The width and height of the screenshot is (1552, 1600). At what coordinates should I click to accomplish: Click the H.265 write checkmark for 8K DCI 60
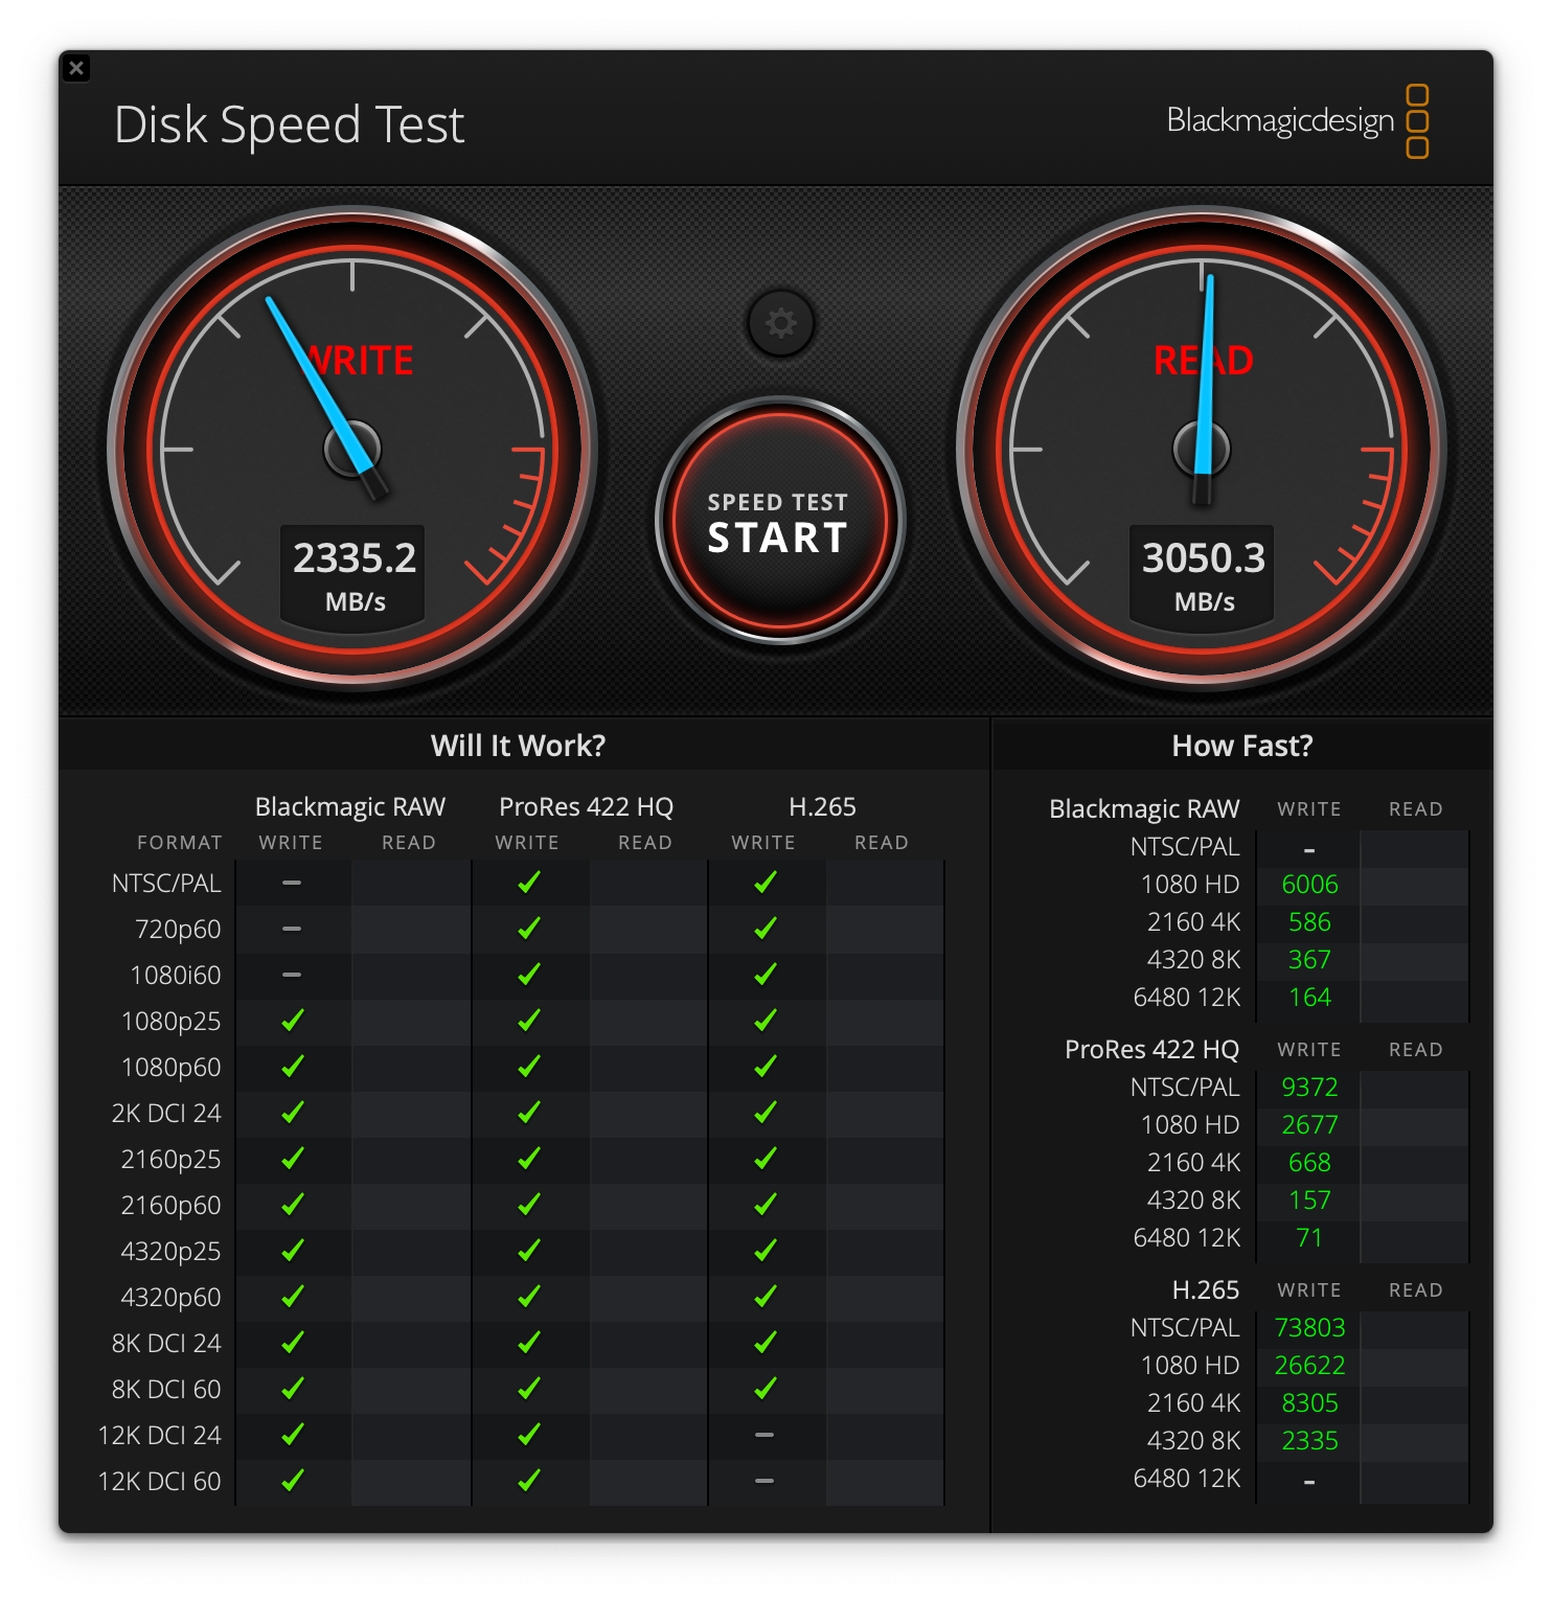pyautogui.click(x=765, y=1388)
